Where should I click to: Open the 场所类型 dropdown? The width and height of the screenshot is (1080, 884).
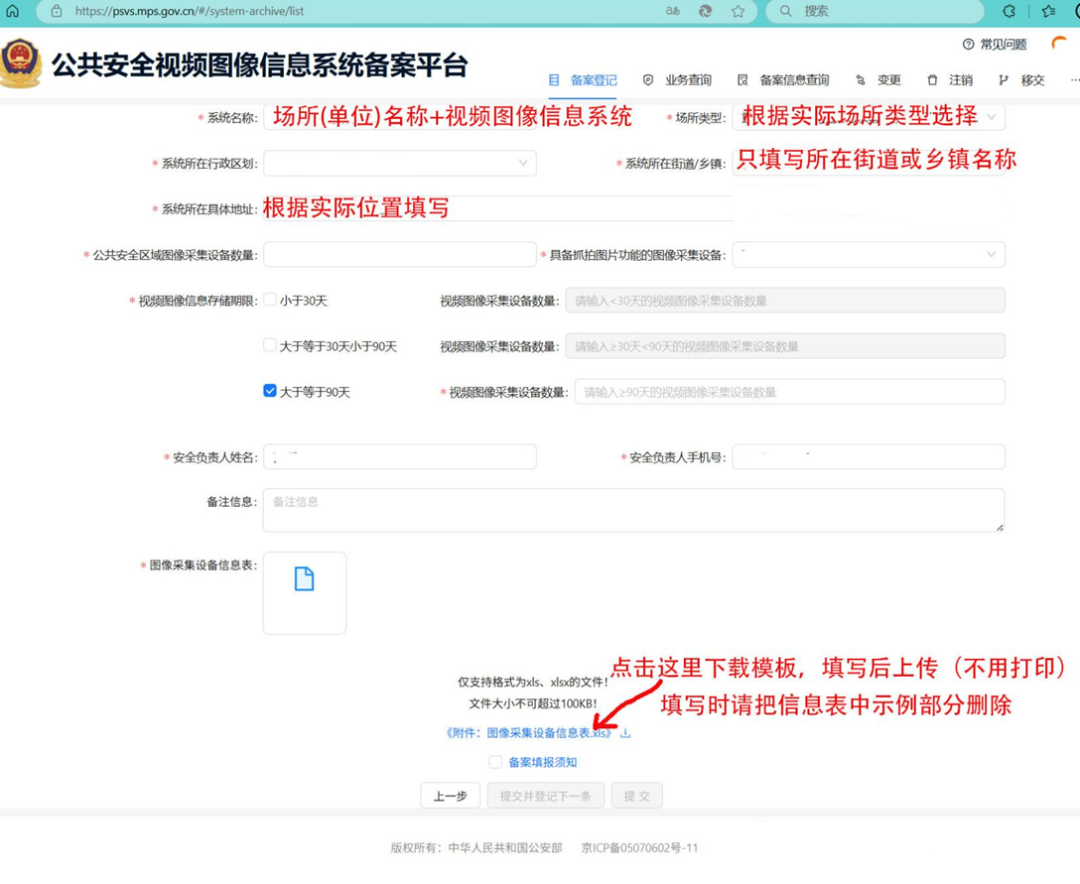869,117
